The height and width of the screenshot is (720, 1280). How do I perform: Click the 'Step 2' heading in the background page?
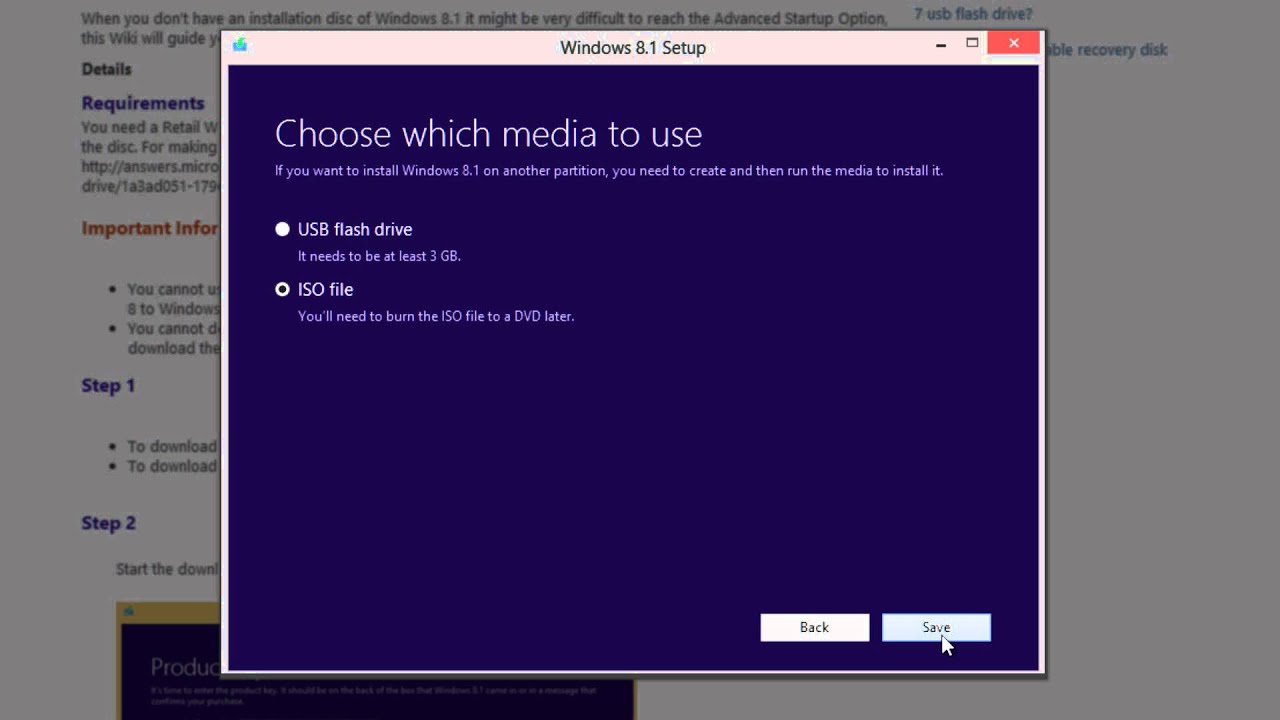tap(108, 523)
